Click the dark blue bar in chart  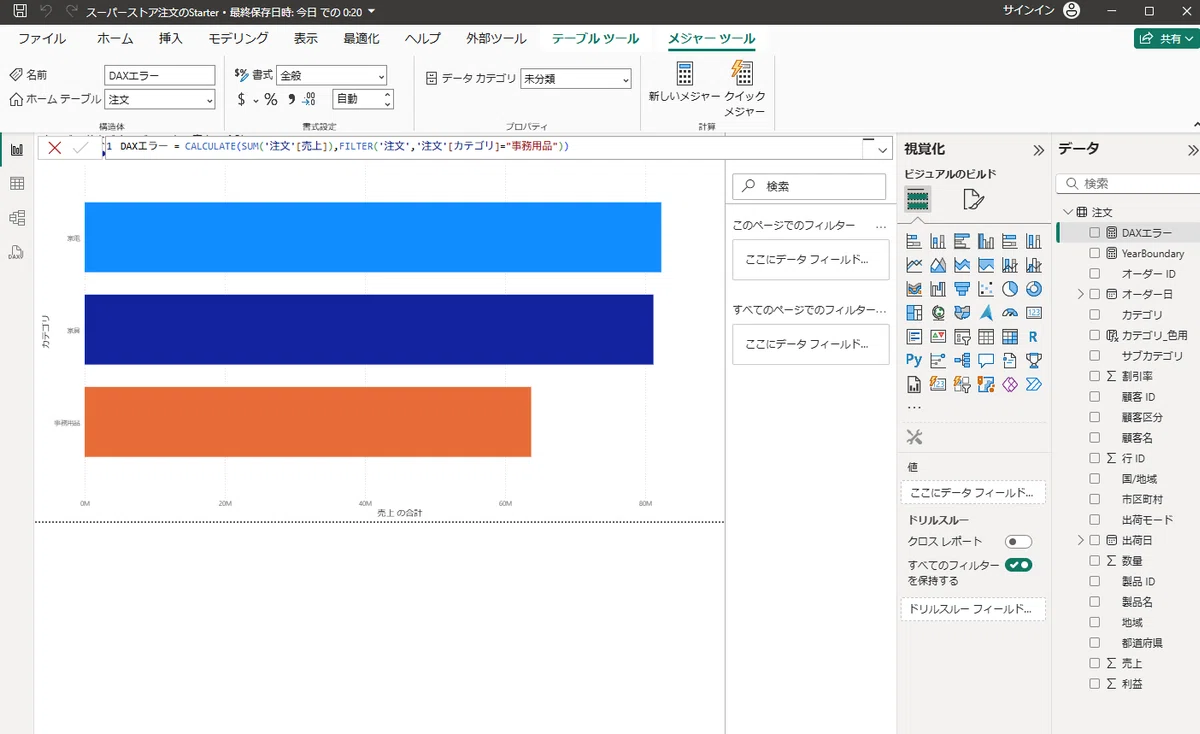pos(369,329)
